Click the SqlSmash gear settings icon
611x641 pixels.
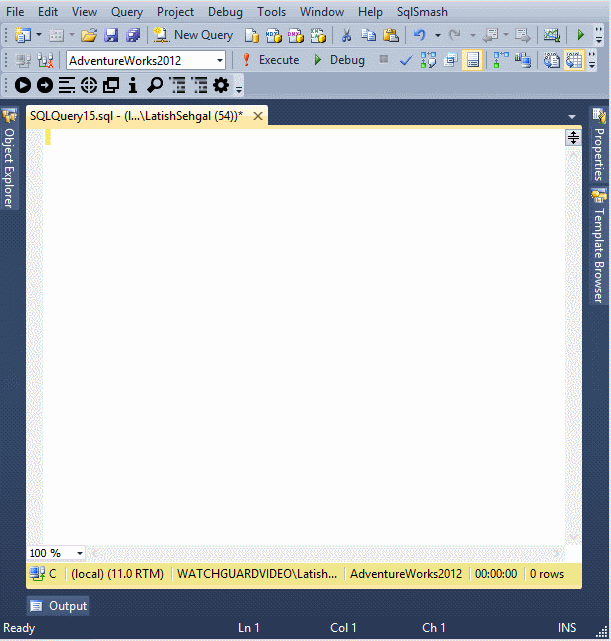221,85
